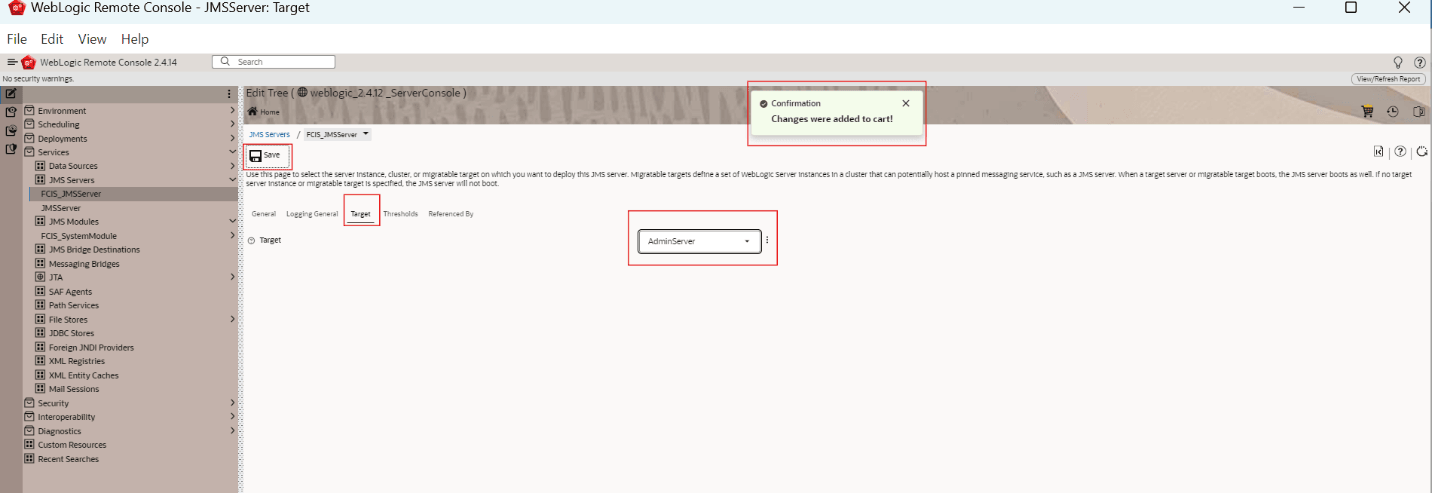
Task: Open Messaging Bridges node
Action: (x=84, y=264)
